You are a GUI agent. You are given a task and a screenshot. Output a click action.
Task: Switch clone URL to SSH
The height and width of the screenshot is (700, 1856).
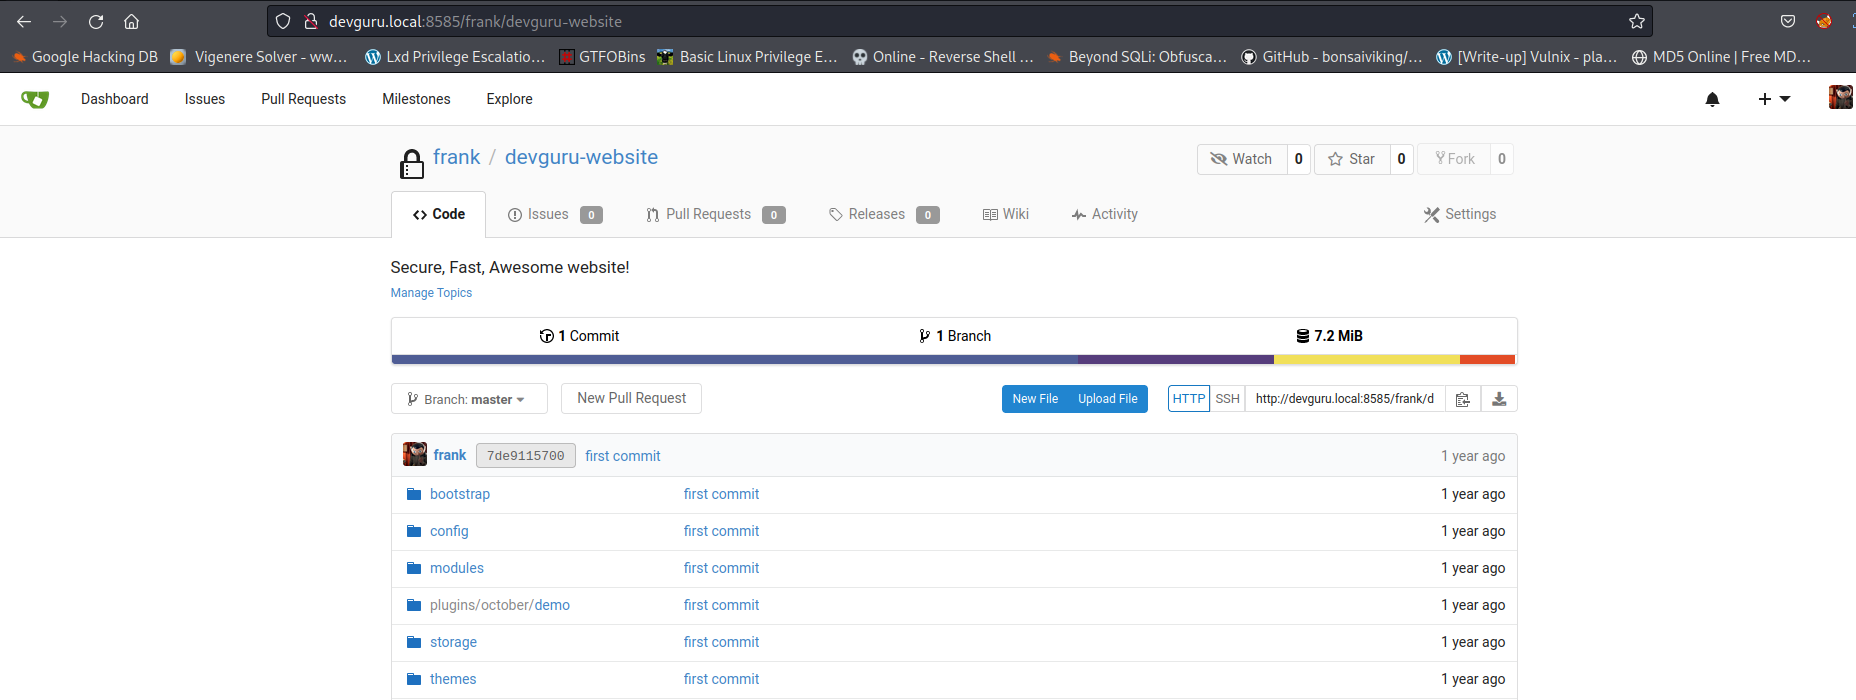coord(1227,399)
